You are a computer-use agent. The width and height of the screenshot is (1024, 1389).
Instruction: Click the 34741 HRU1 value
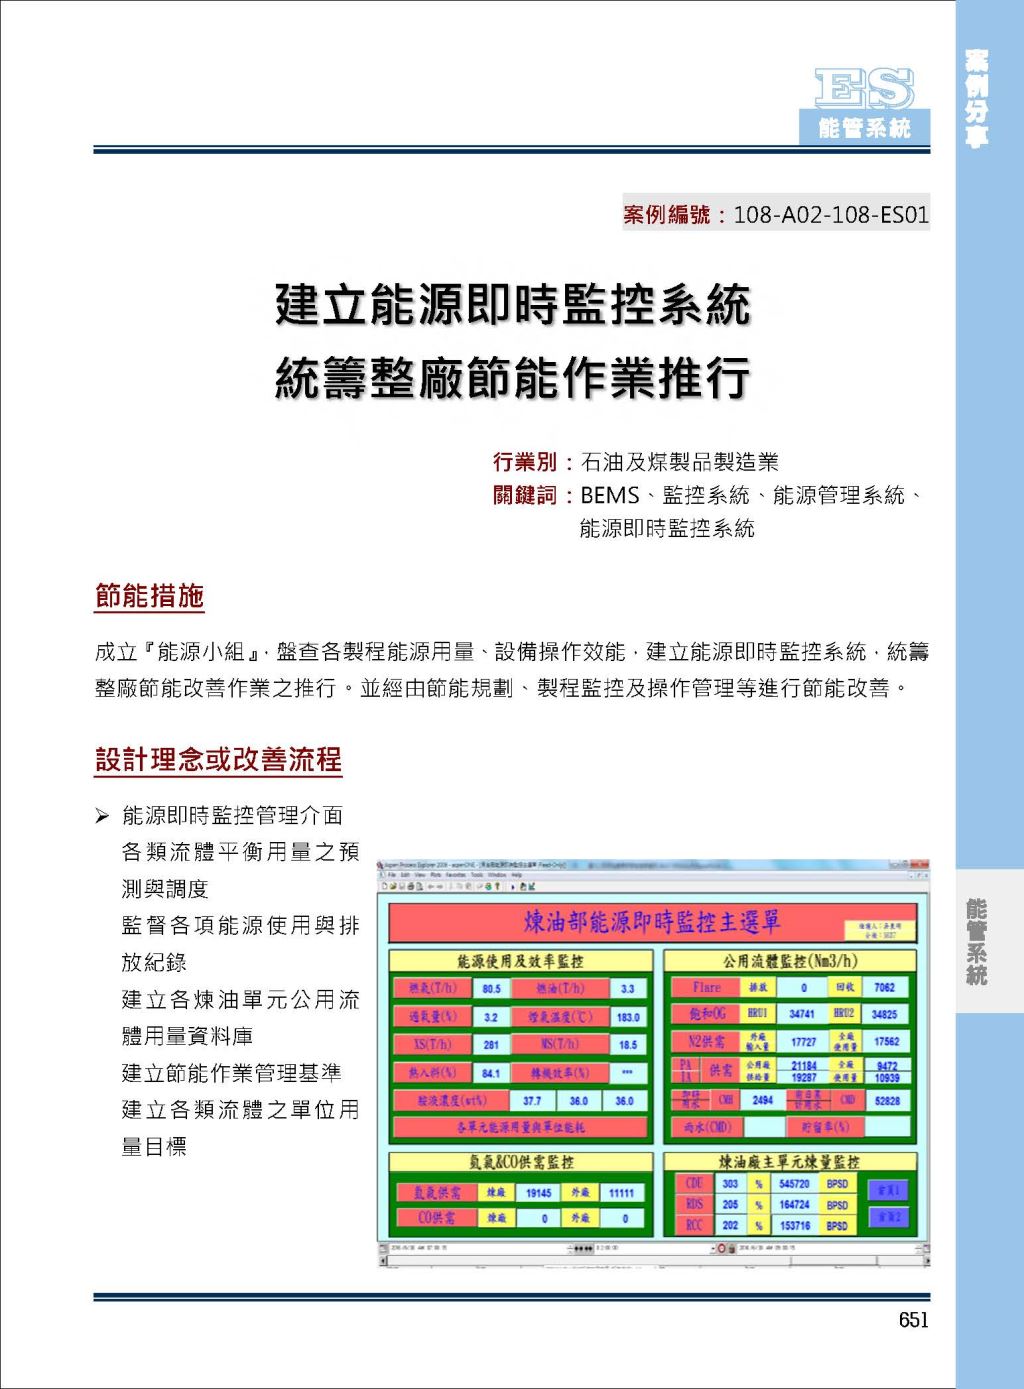coord(801,1014)
